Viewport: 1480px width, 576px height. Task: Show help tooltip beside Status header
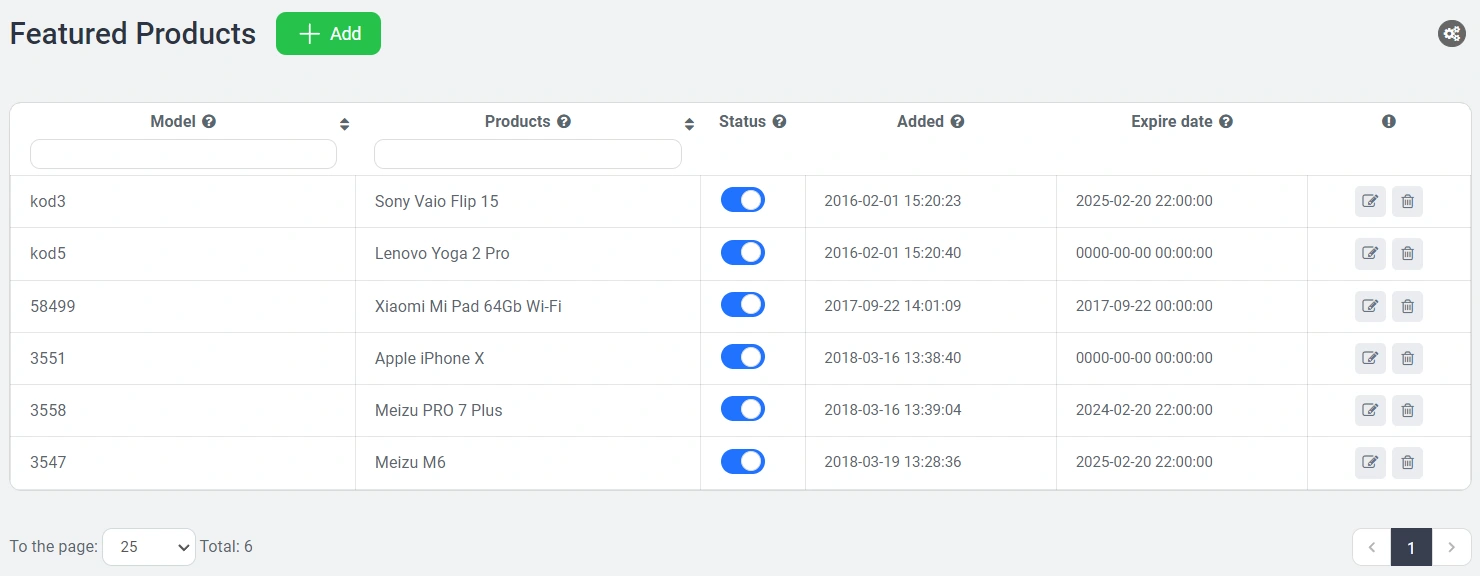click(779, 122)
